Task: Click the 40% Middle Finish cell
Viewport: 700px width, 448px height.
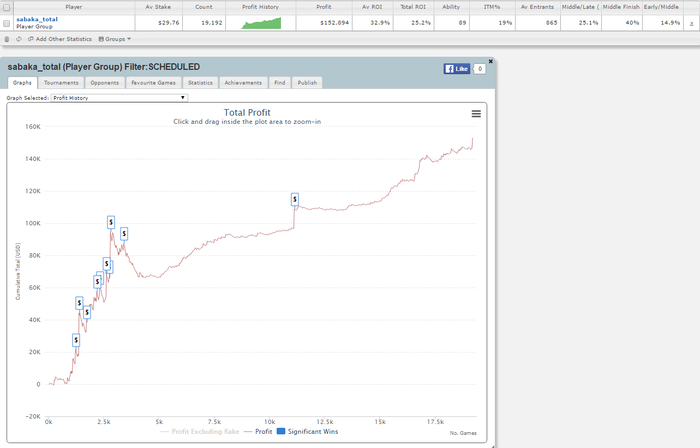Action: [621, 23]
